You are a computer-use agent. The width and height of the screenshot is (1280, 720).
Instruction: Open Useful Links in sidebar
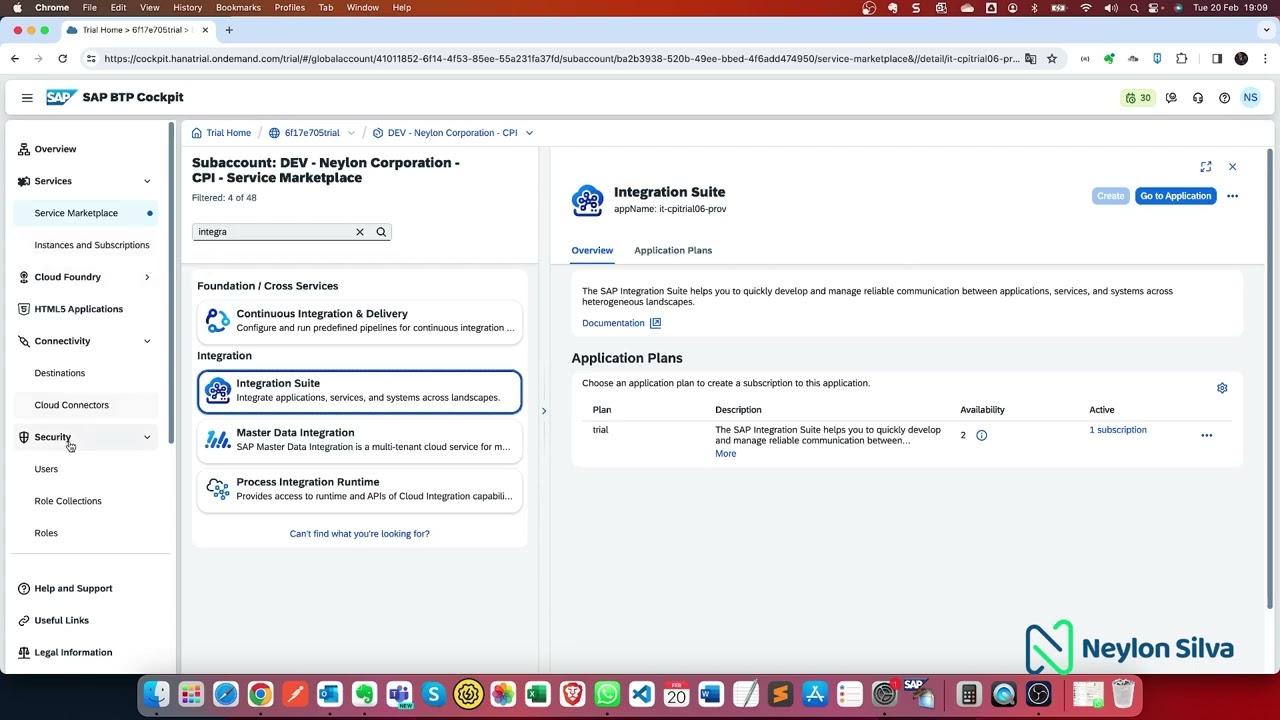(62, 620)
